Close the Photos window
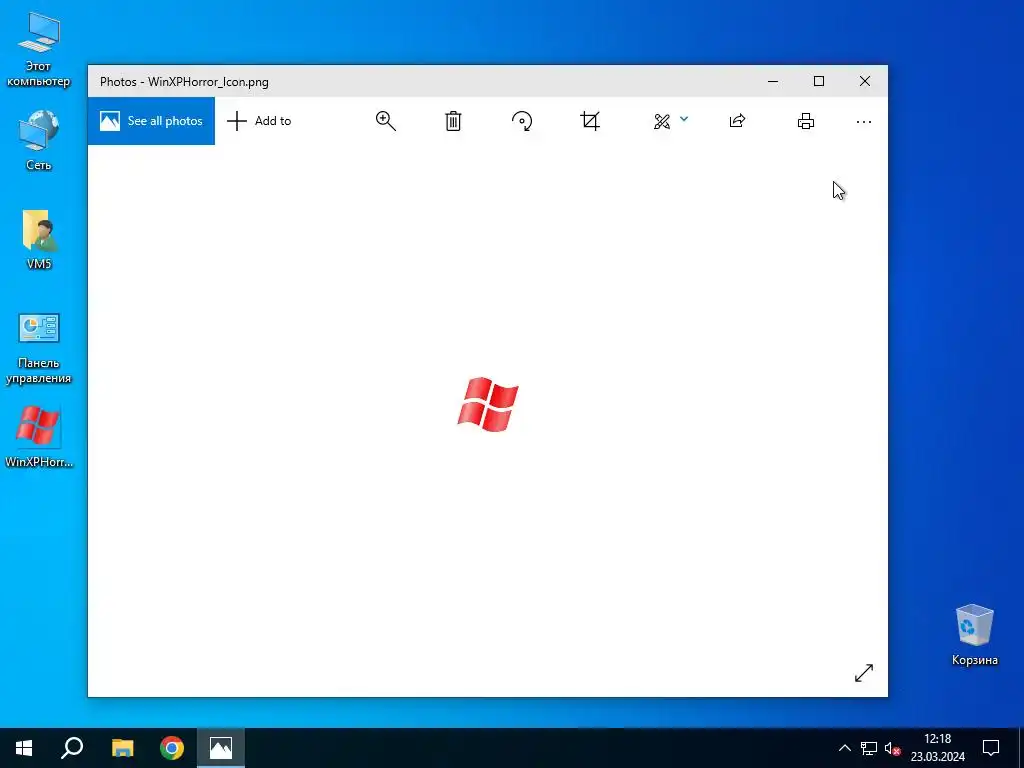 click(x=865, y=82)
